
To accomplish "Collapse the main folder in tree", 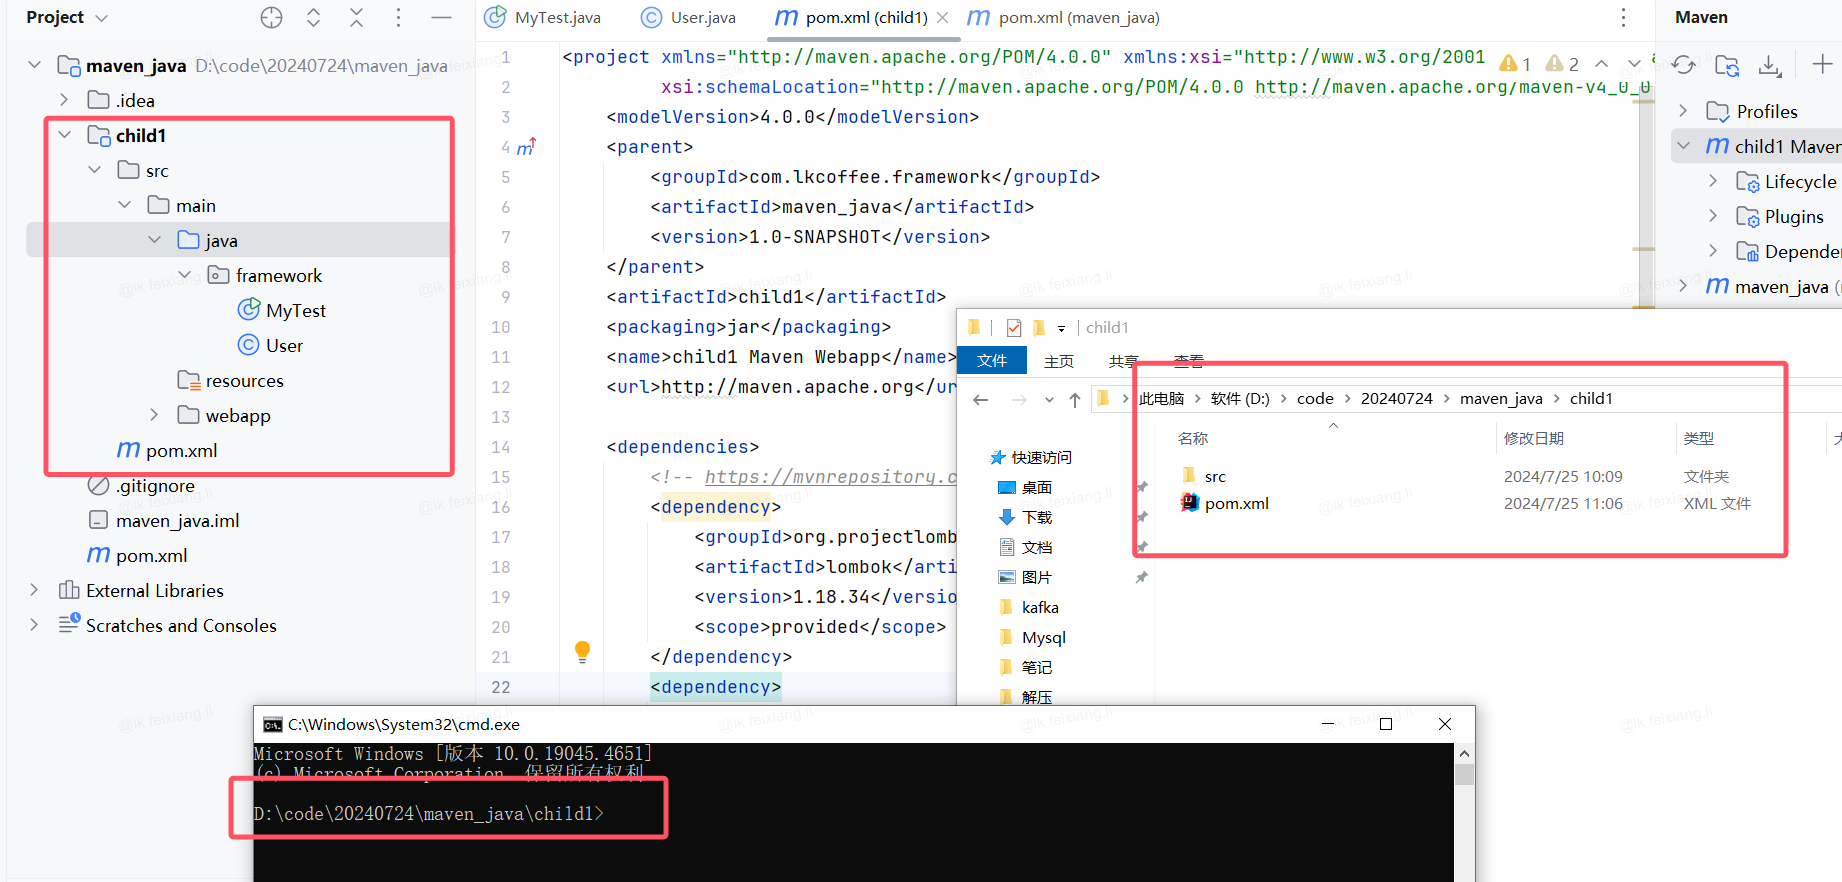I will (124, 205).
